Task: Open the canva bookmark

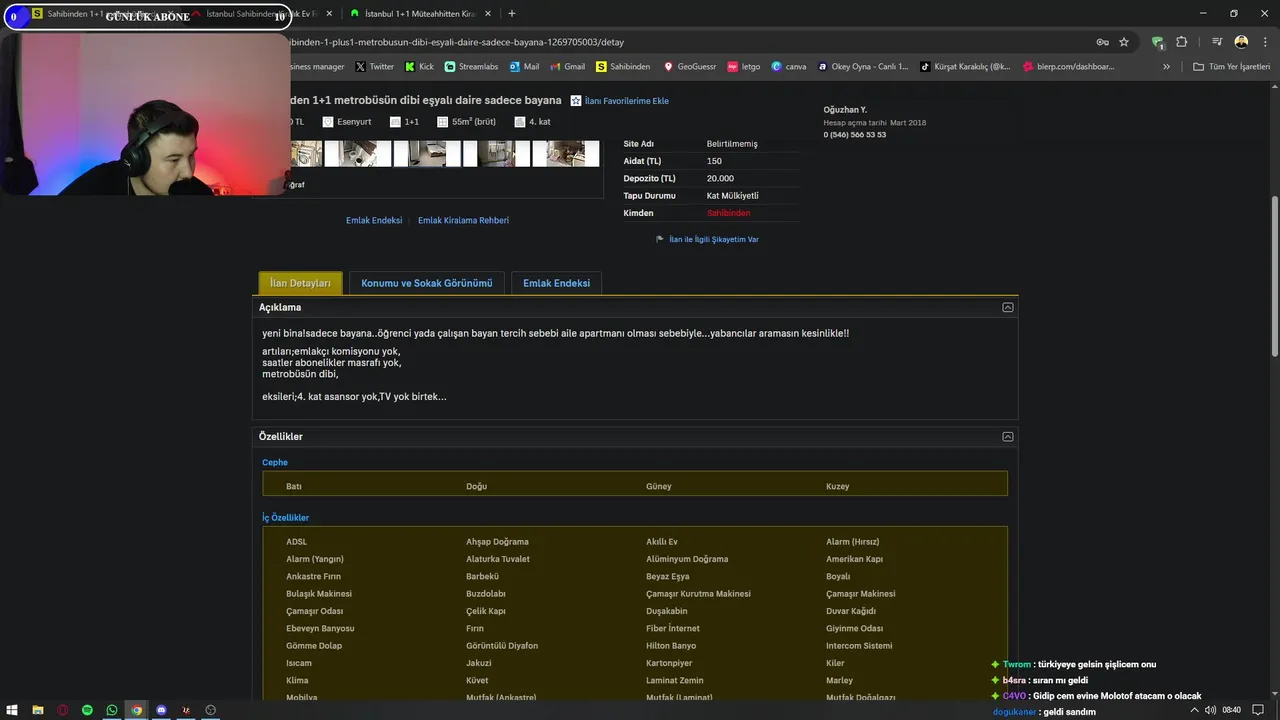Action: point(789,67)
